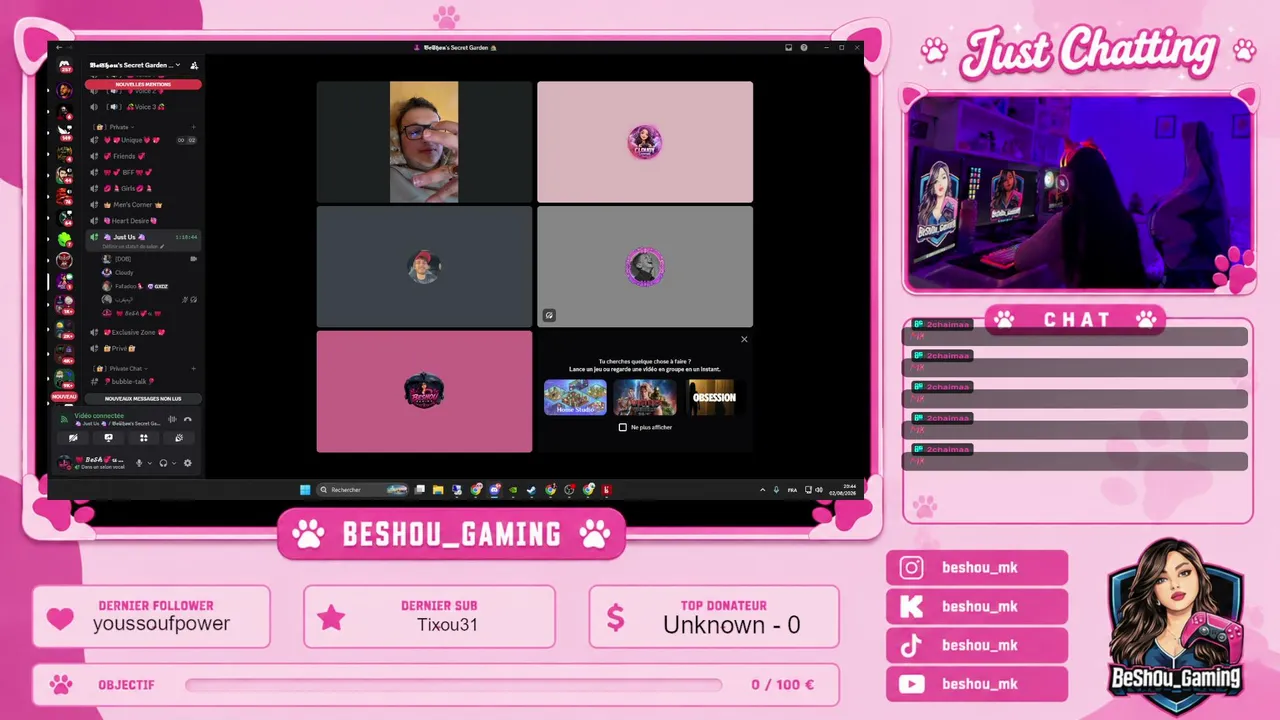Add a channel to the Private category

[x=193, y=127]
